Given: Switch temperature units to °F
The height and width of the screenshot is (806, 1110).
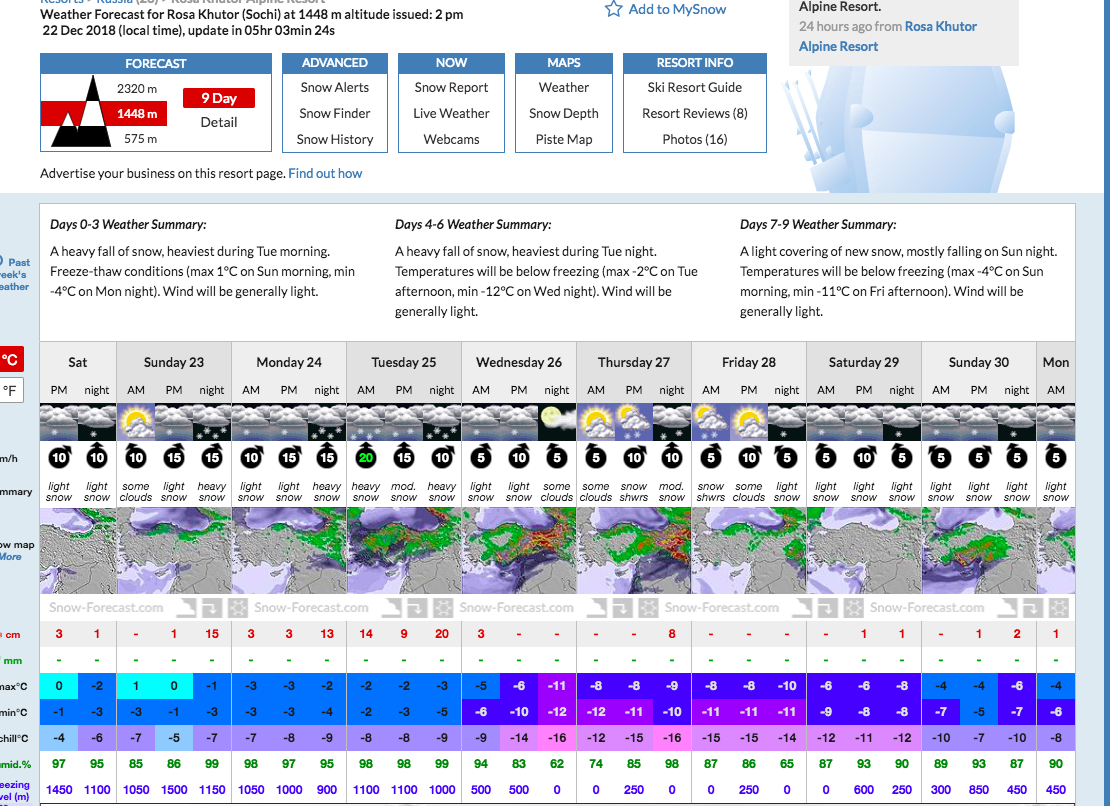Looking at the screenshot, I should coord(11,390).
